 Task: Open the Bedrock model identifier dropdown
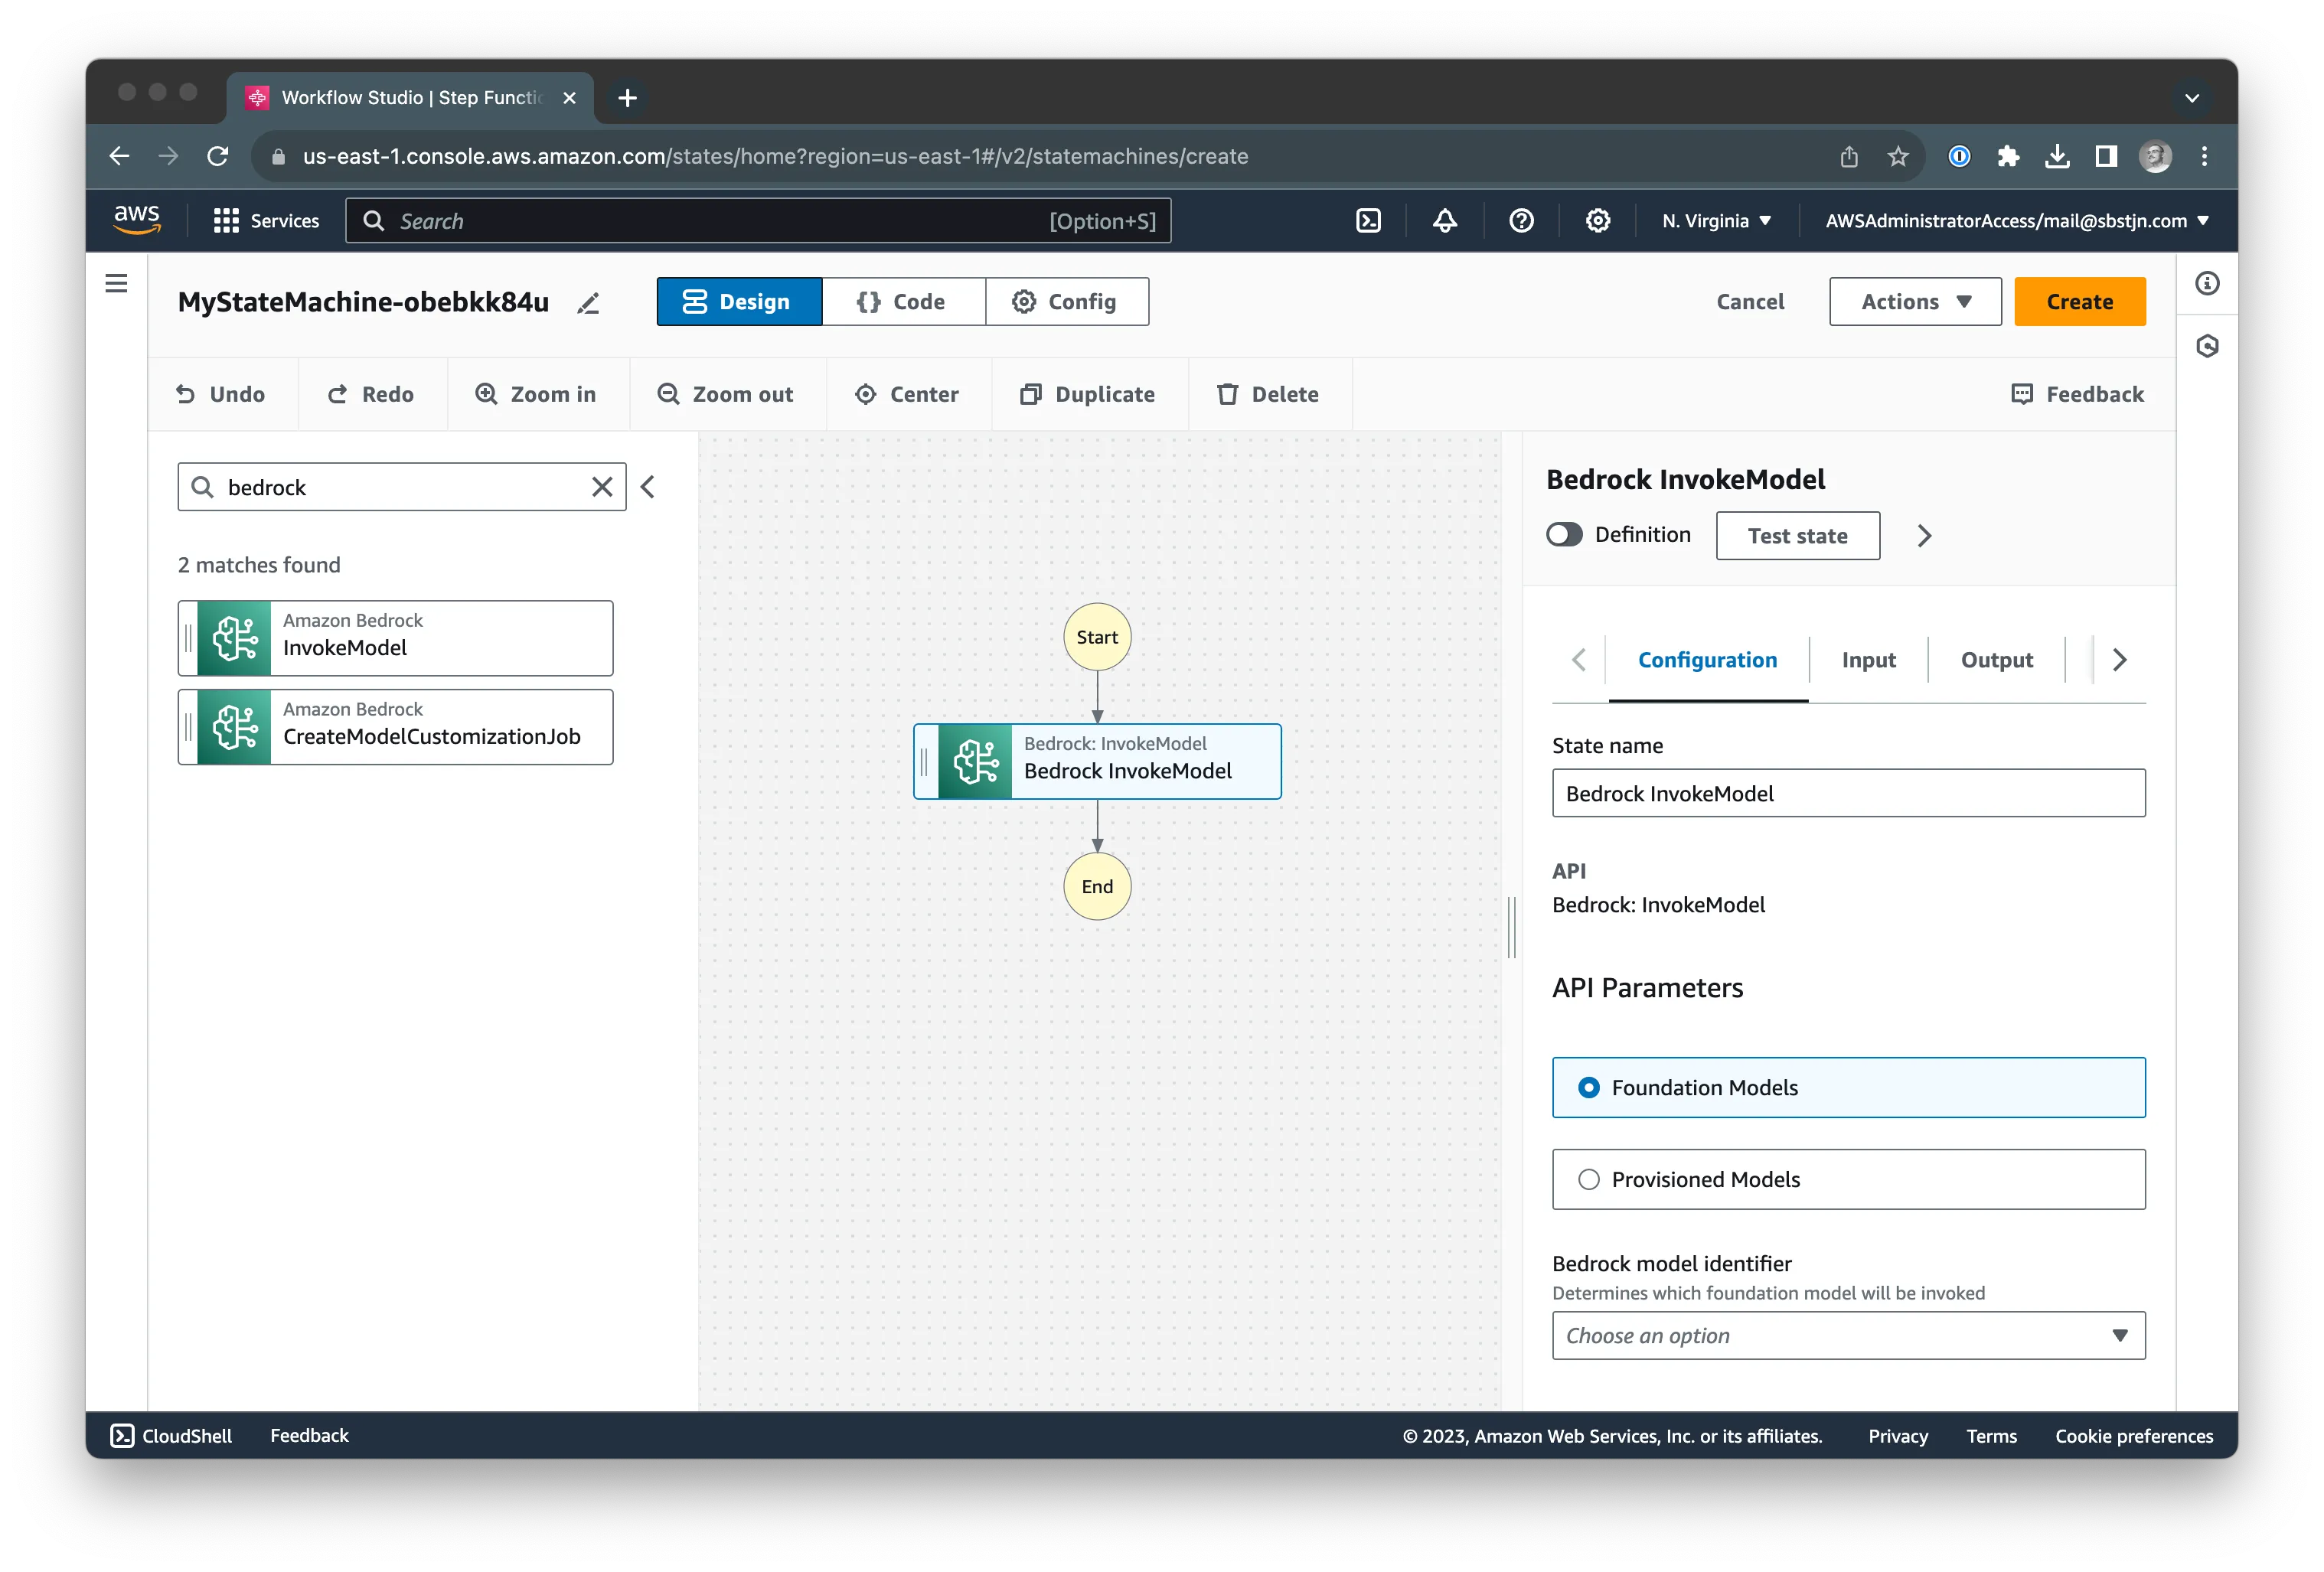tap(1846, 1336)
